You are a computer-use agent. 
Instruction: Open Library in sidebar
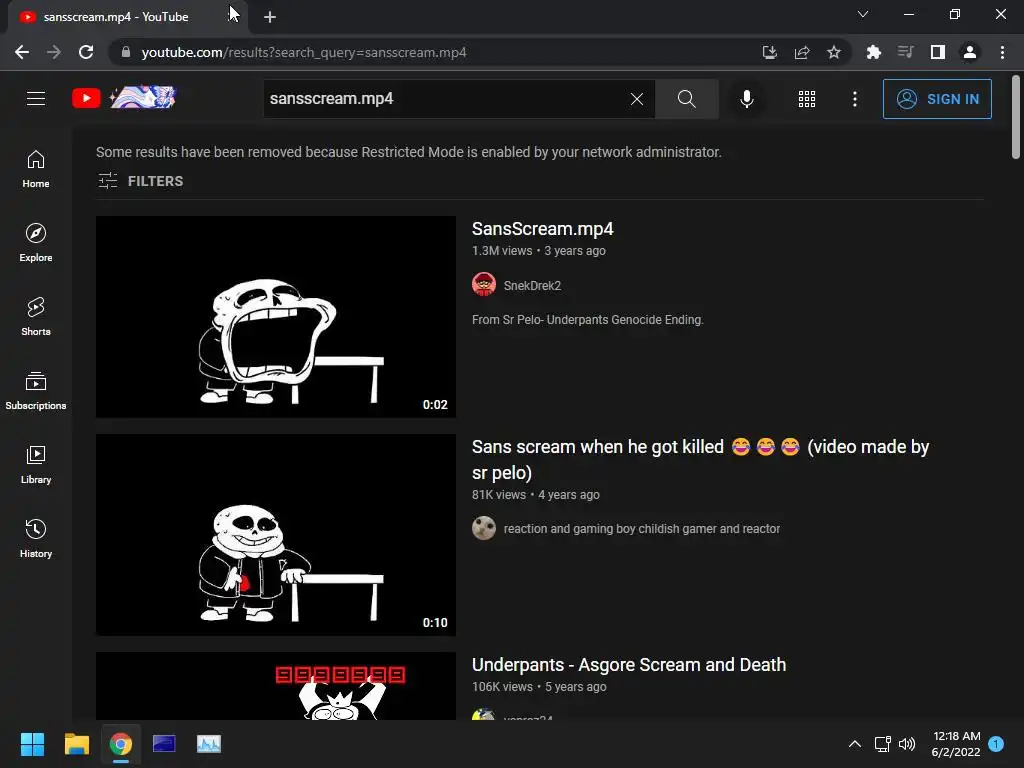tap(36, 464)
